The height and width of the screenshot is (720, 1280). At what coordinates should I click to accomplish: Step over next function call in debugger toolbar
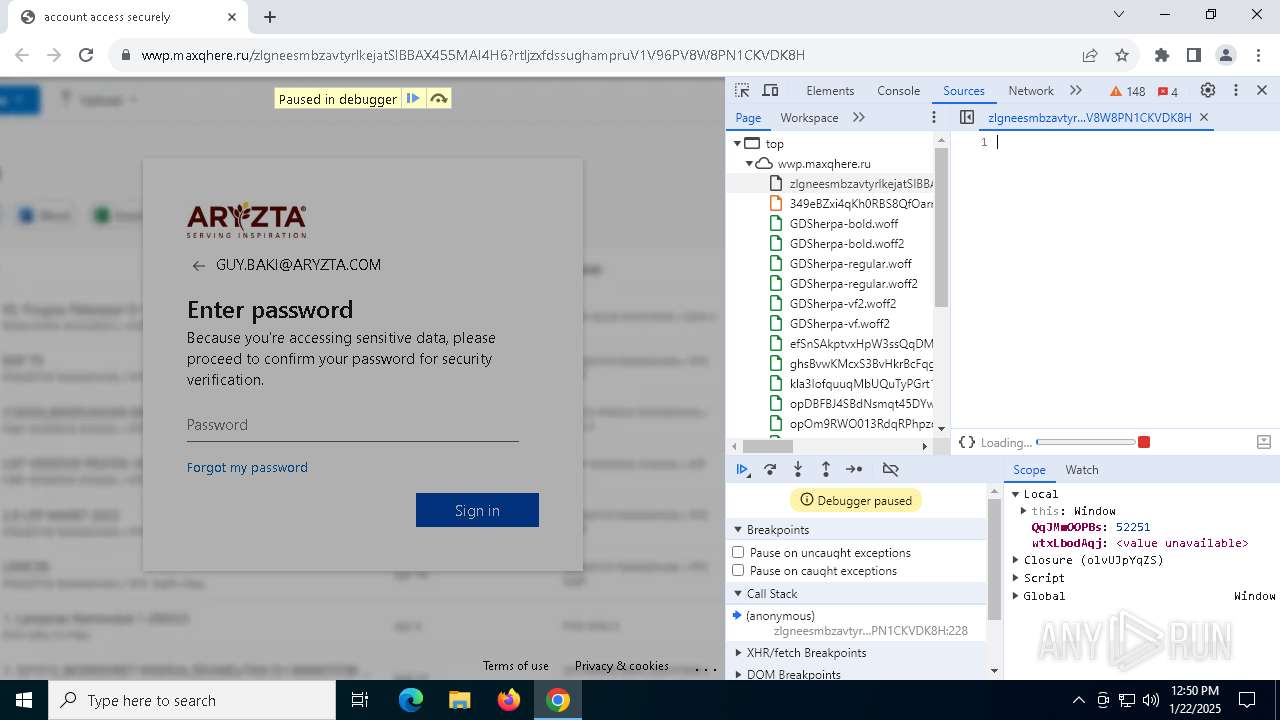coord(770,469)
